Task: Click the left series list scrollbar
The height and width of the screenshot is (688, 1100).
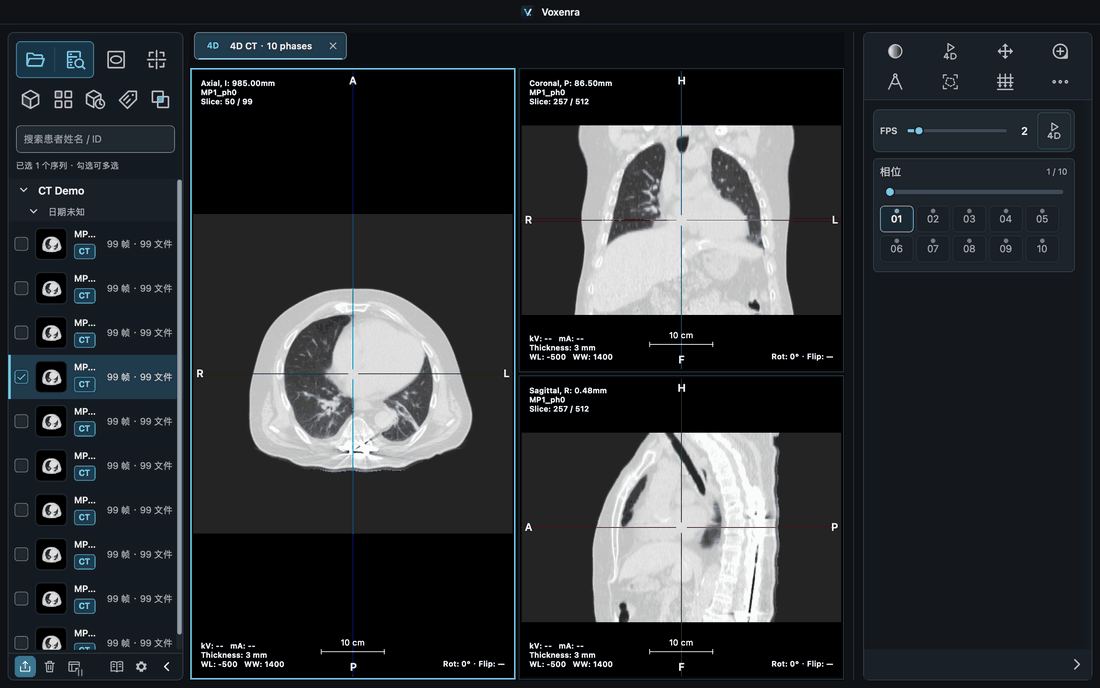Action: 179,407
